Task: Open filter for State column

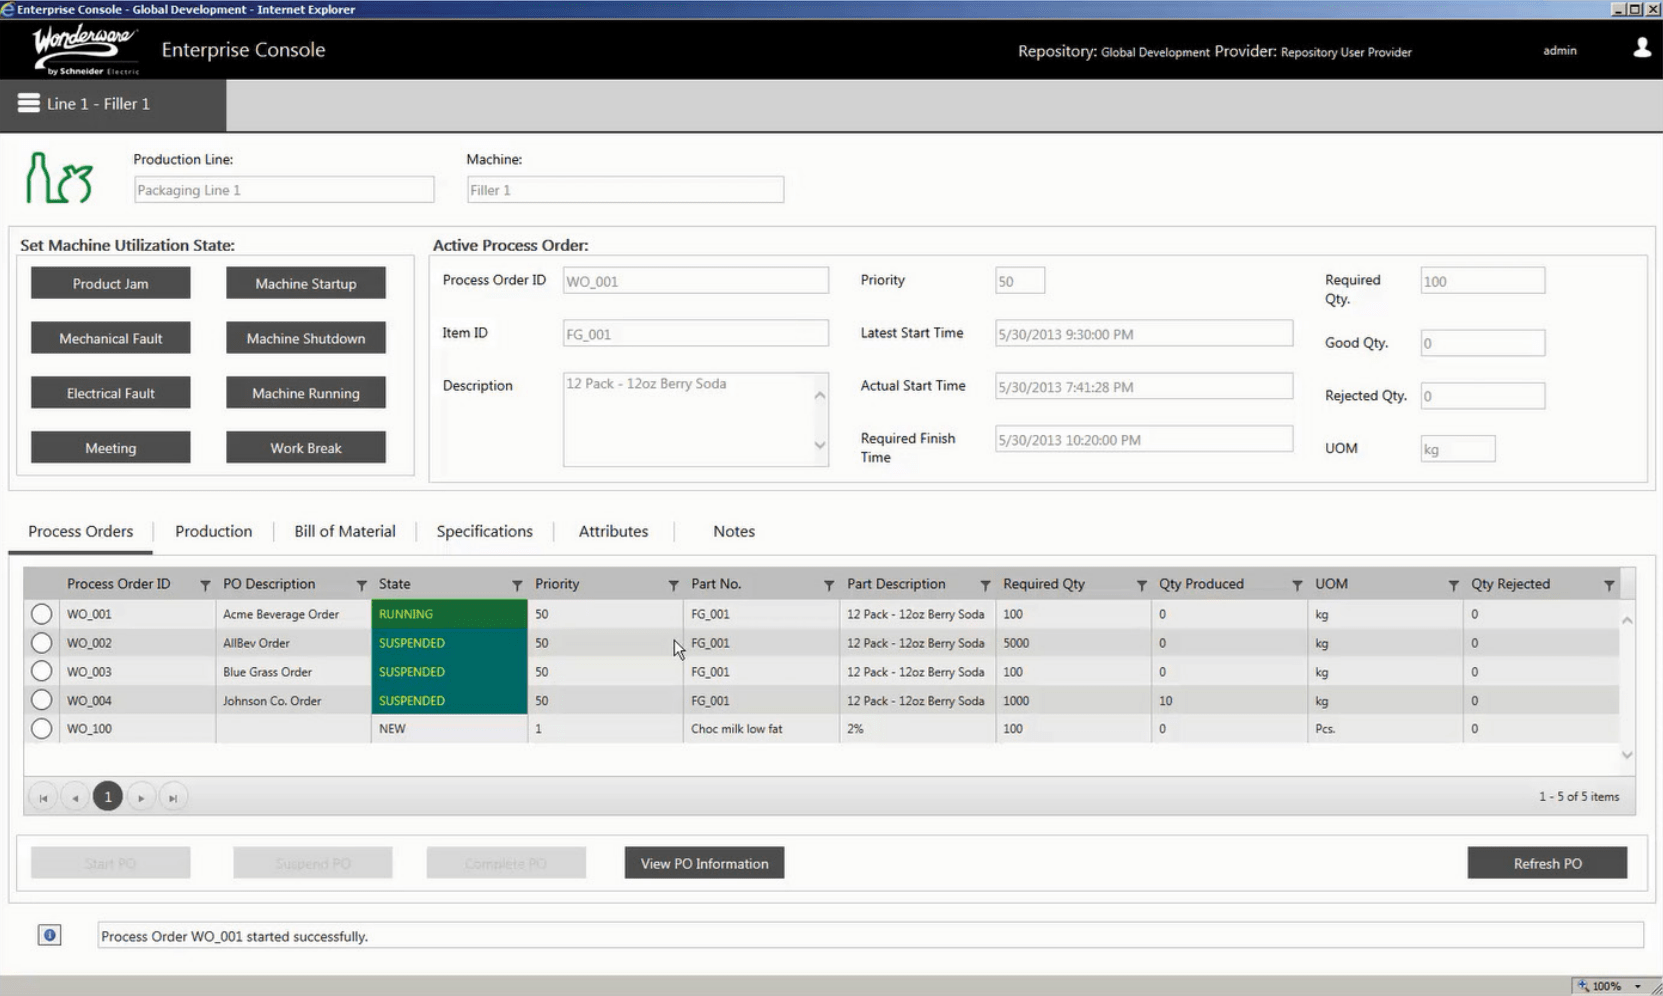Action: (x=517, y=585)
